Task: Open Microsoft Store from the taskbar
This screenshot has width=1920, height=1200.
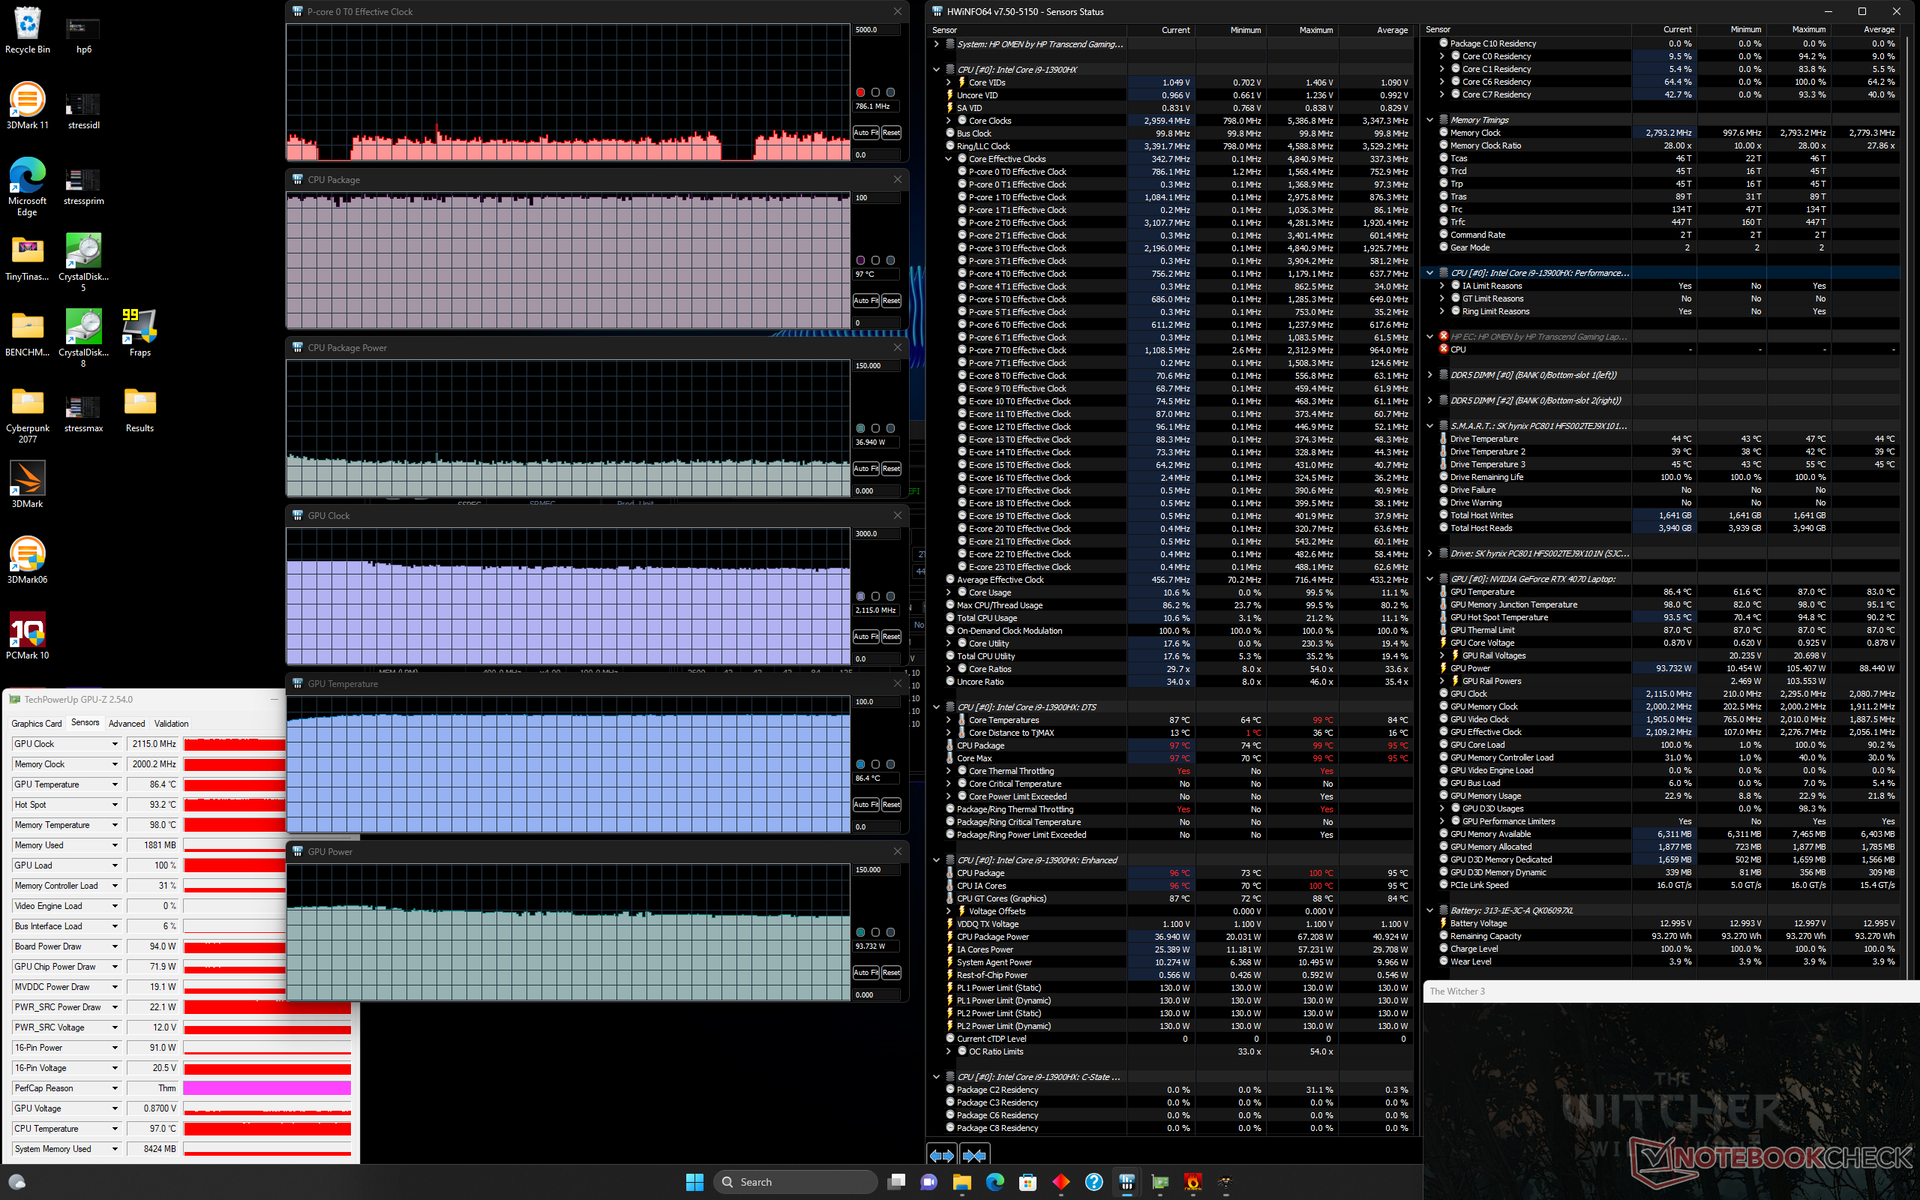Action: 1028,1182
